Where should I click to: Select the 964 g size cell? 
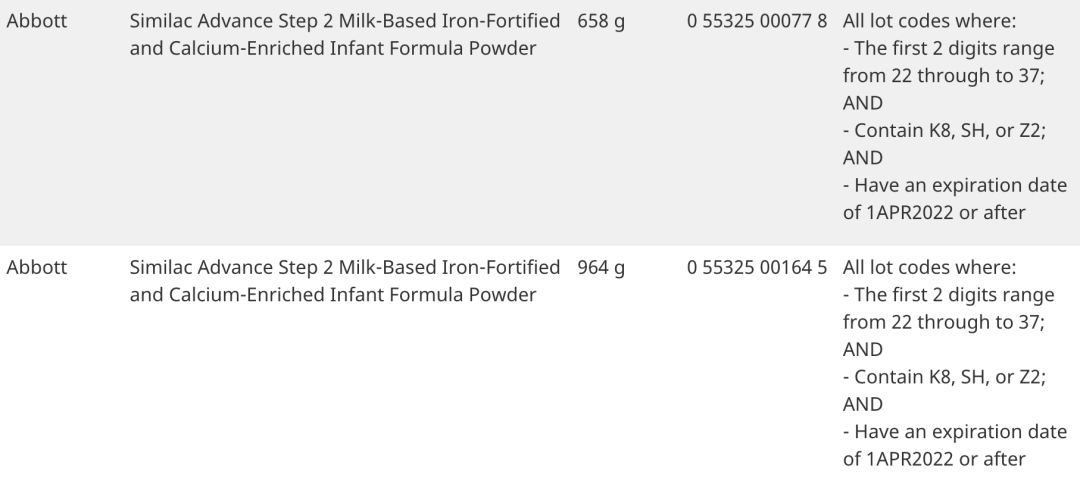tap(601, 268)
